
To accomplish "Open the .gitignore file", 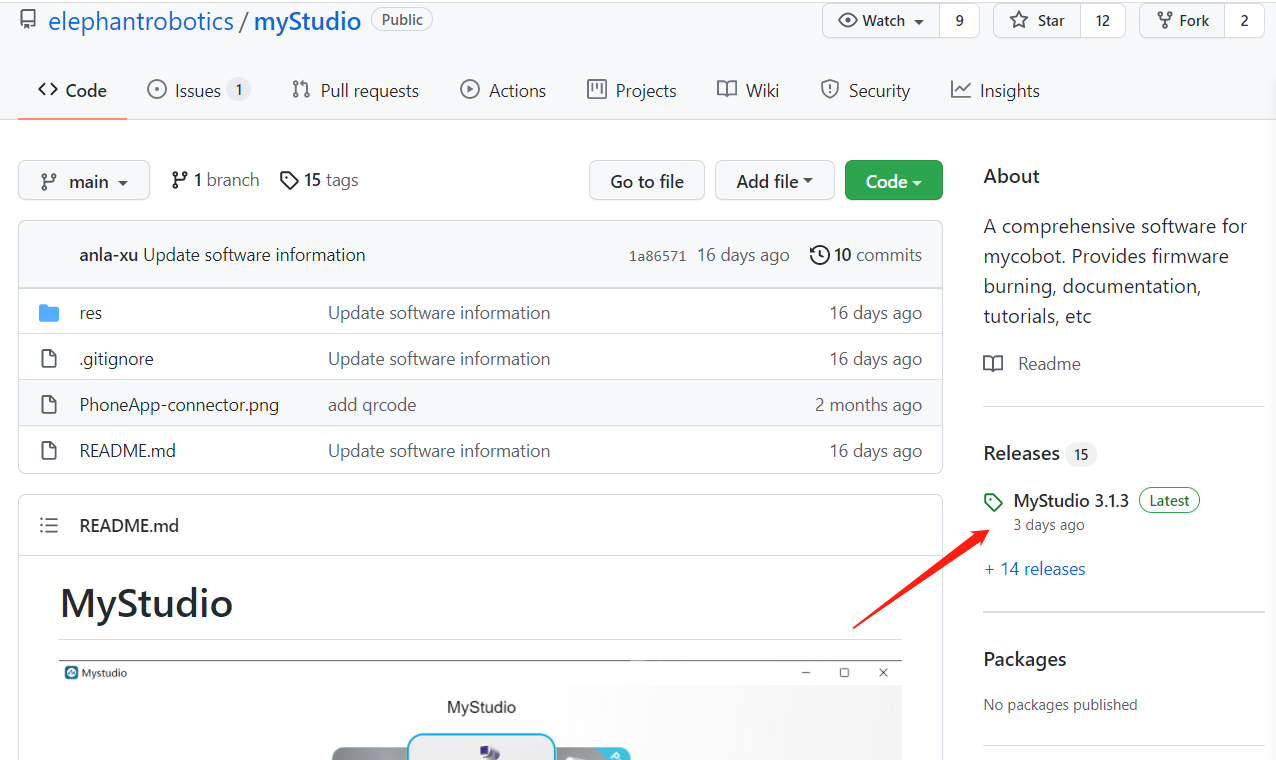I will (117, 359).
